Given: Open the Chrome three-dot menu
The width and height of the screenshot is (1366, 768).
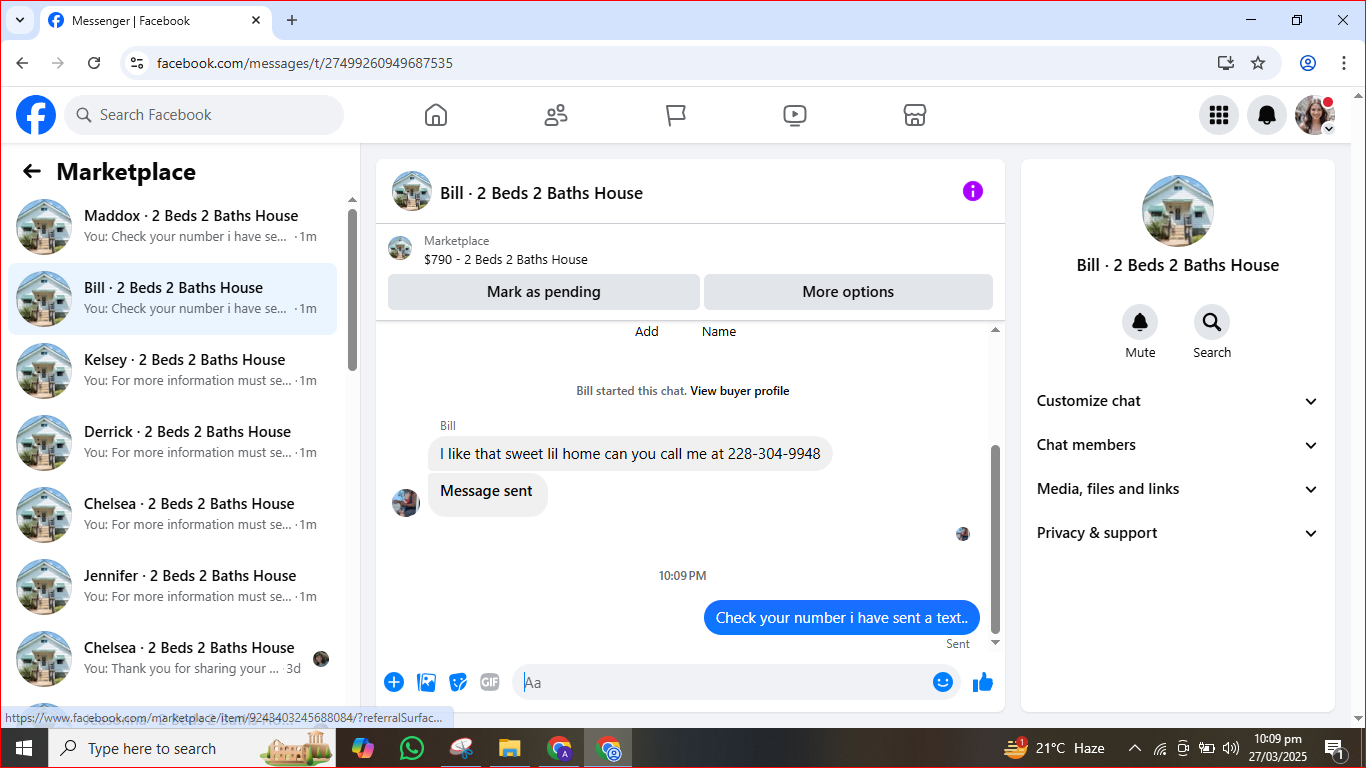Looking at the screenshot, I should 1344,63.
